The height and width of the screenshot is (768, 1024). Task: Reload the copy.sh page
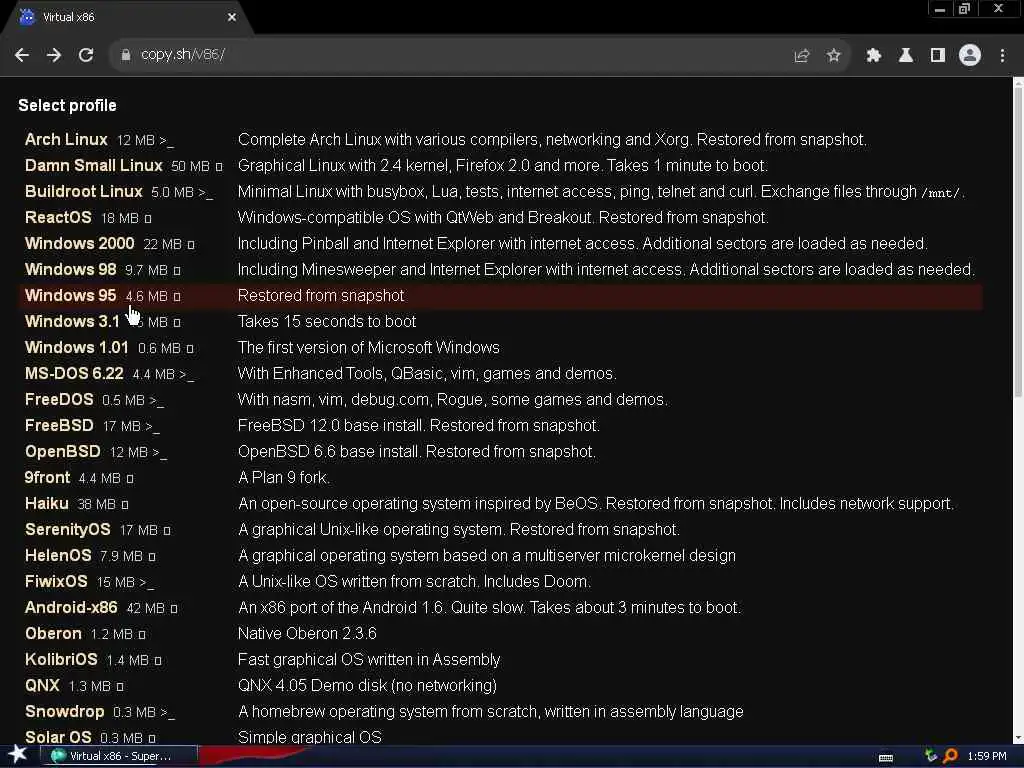pos(86,56)
